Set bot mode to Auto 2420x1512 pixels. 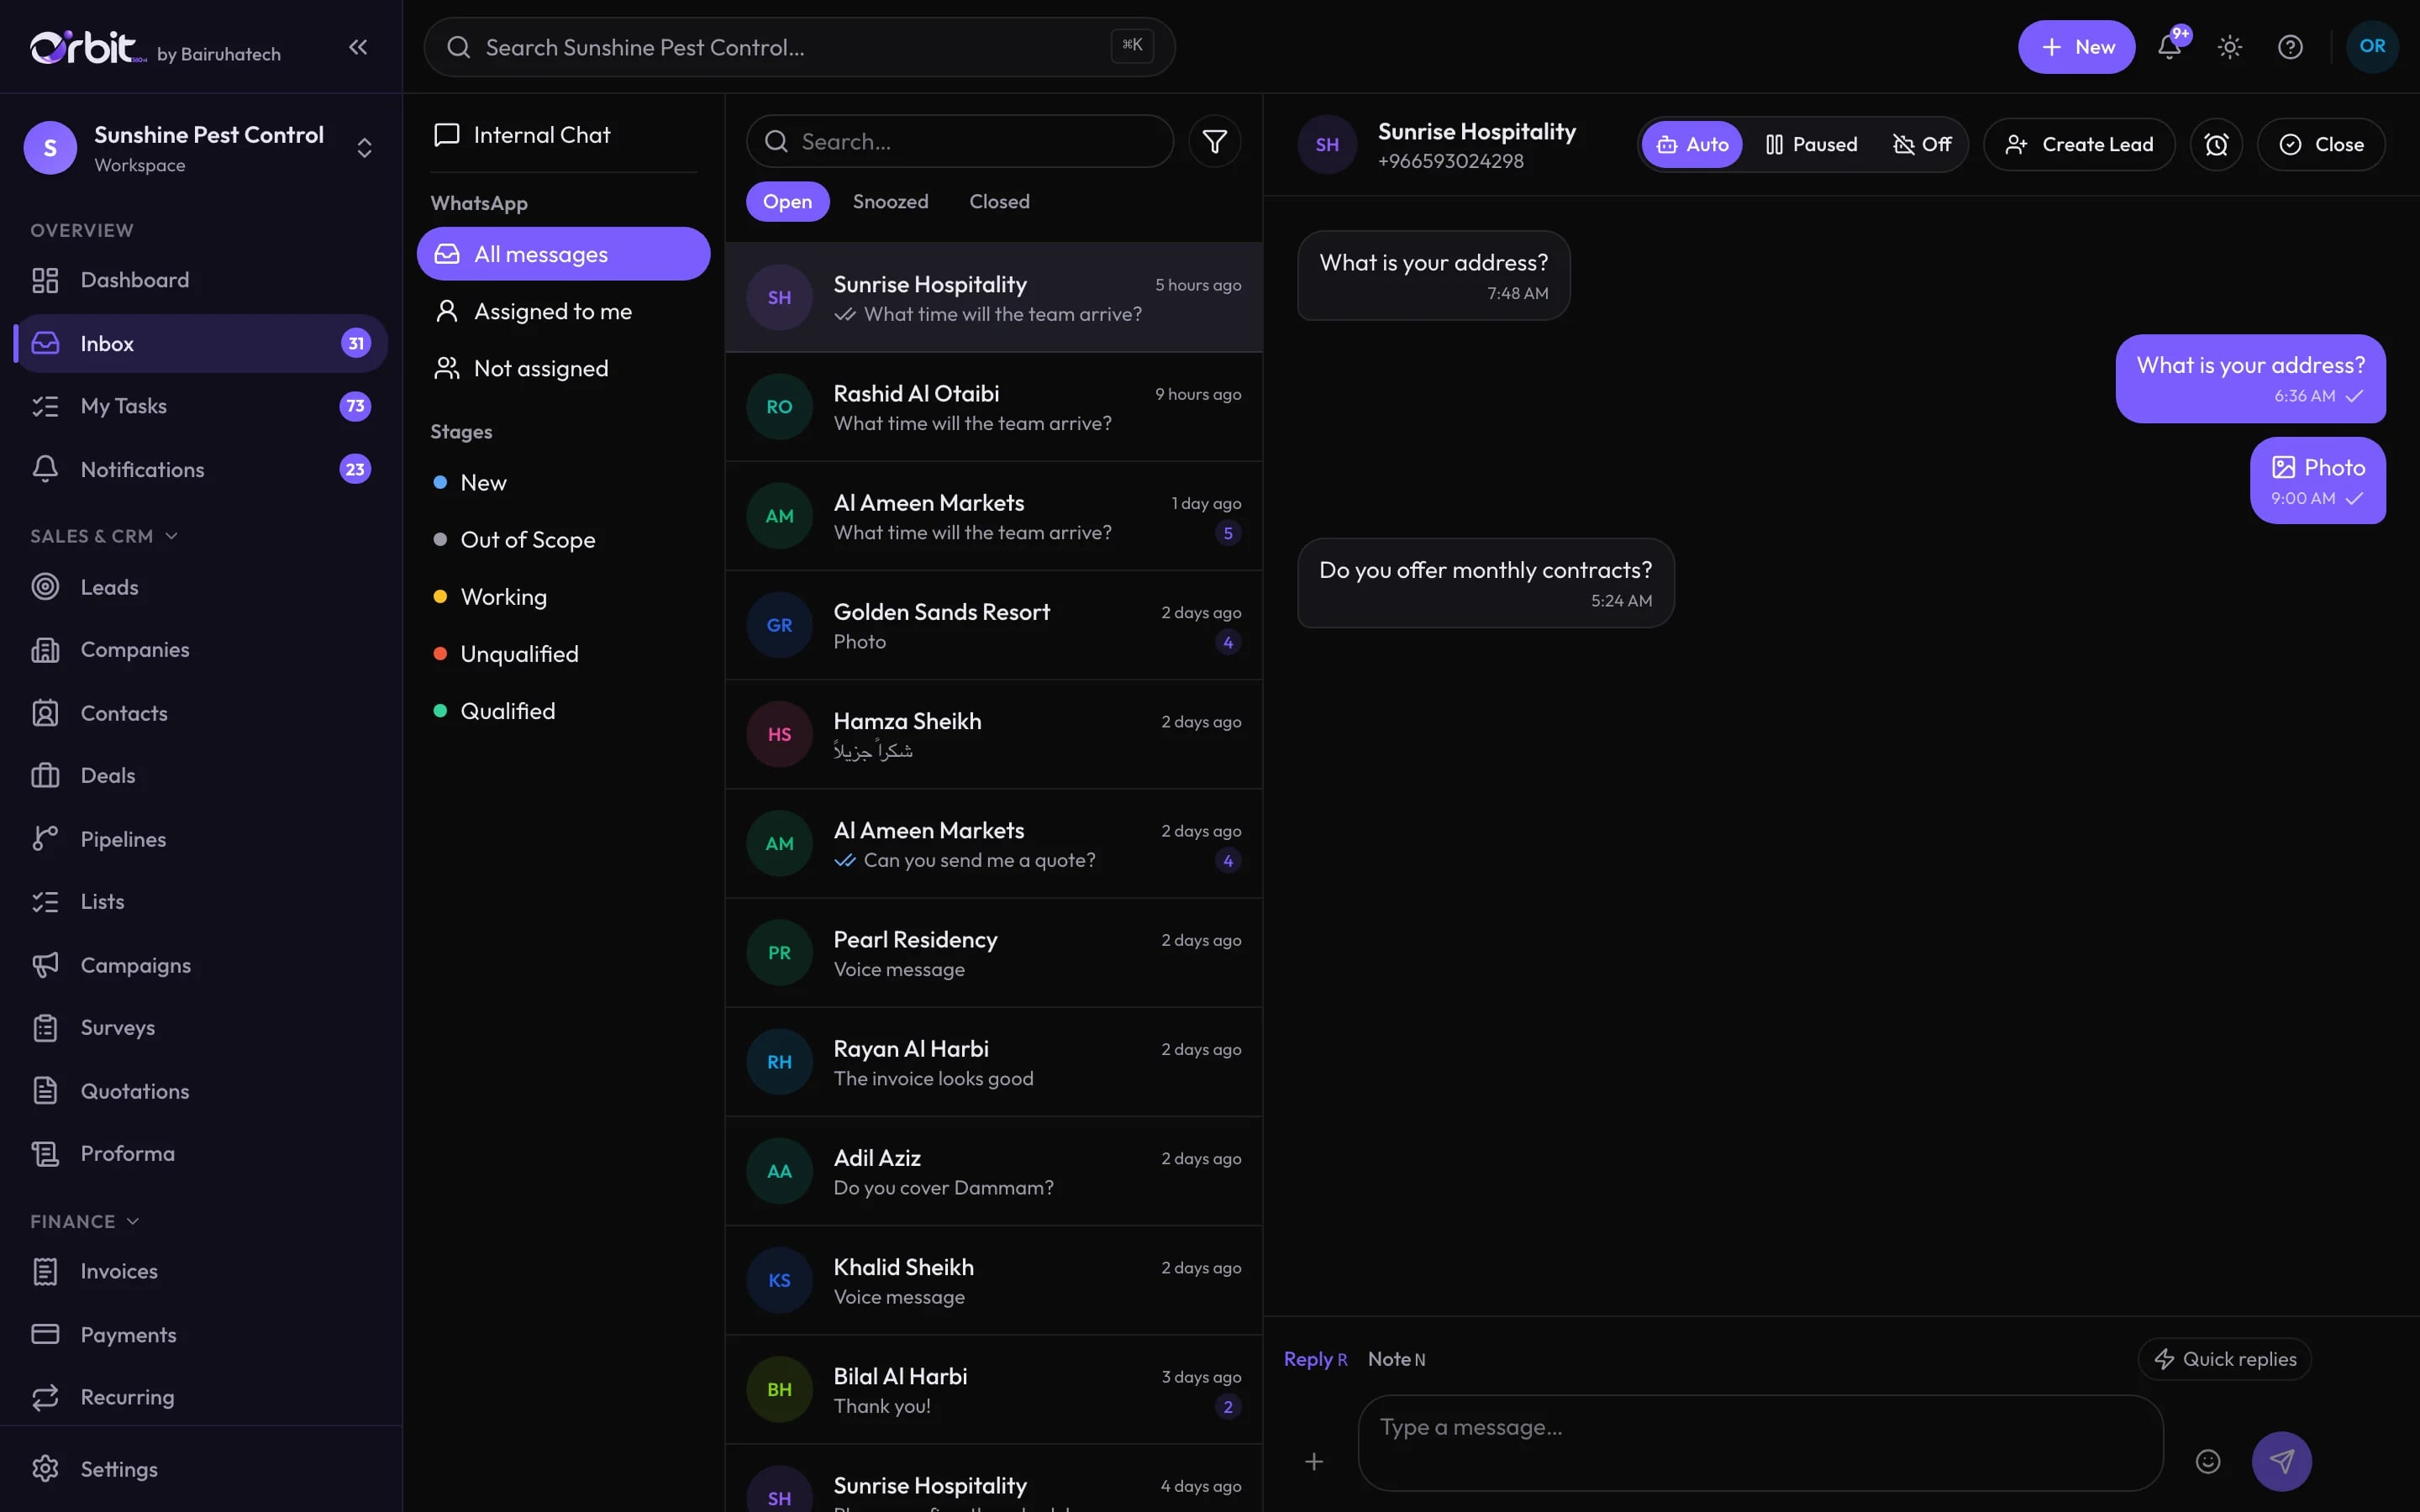click(x=1692, y=145)
